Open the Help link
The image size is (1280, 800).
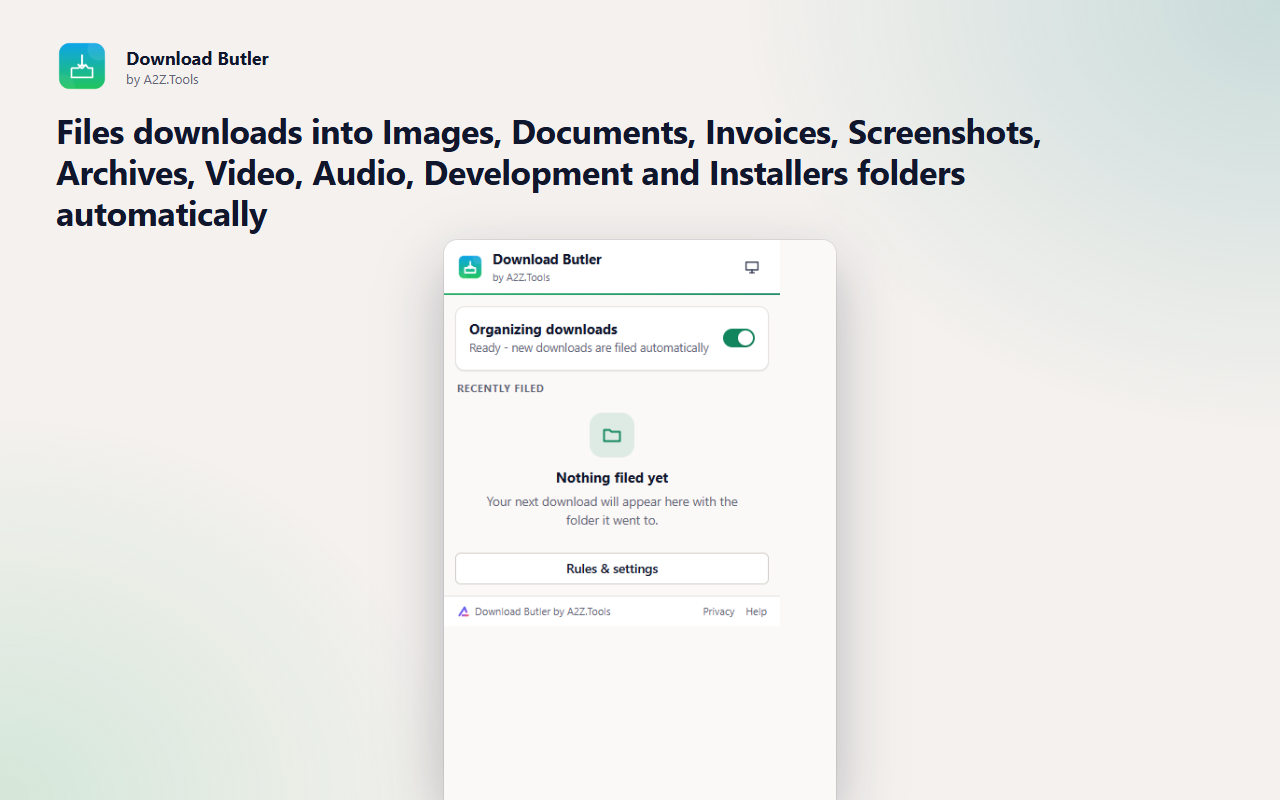coord(756,612)
